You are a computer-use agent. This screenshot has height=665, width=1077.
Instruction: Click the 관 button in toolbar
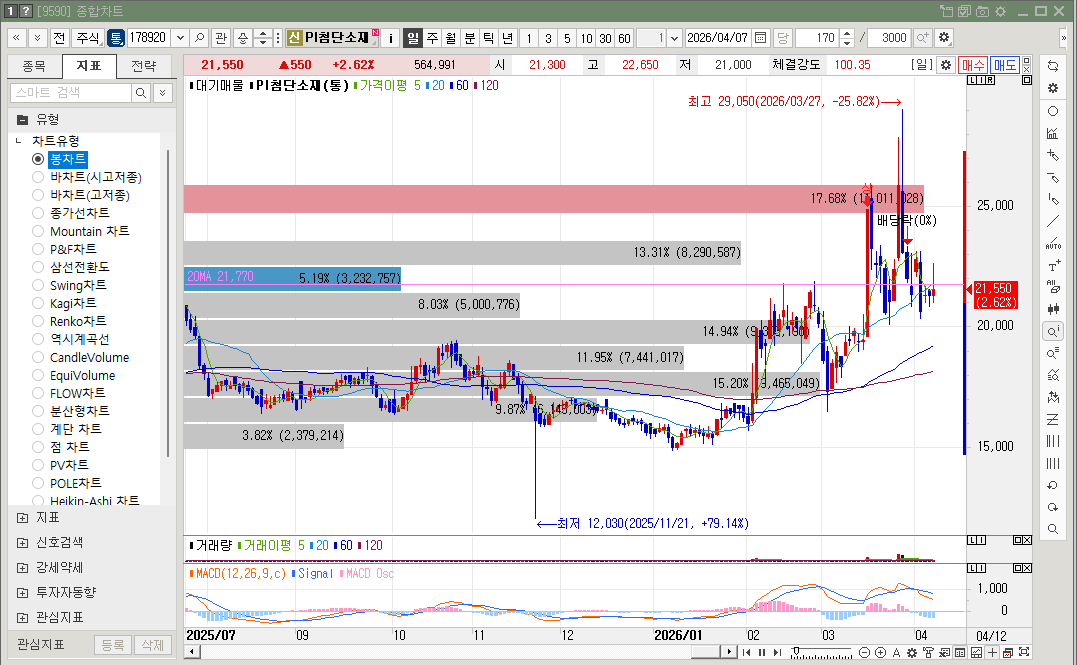pos(220,38)
